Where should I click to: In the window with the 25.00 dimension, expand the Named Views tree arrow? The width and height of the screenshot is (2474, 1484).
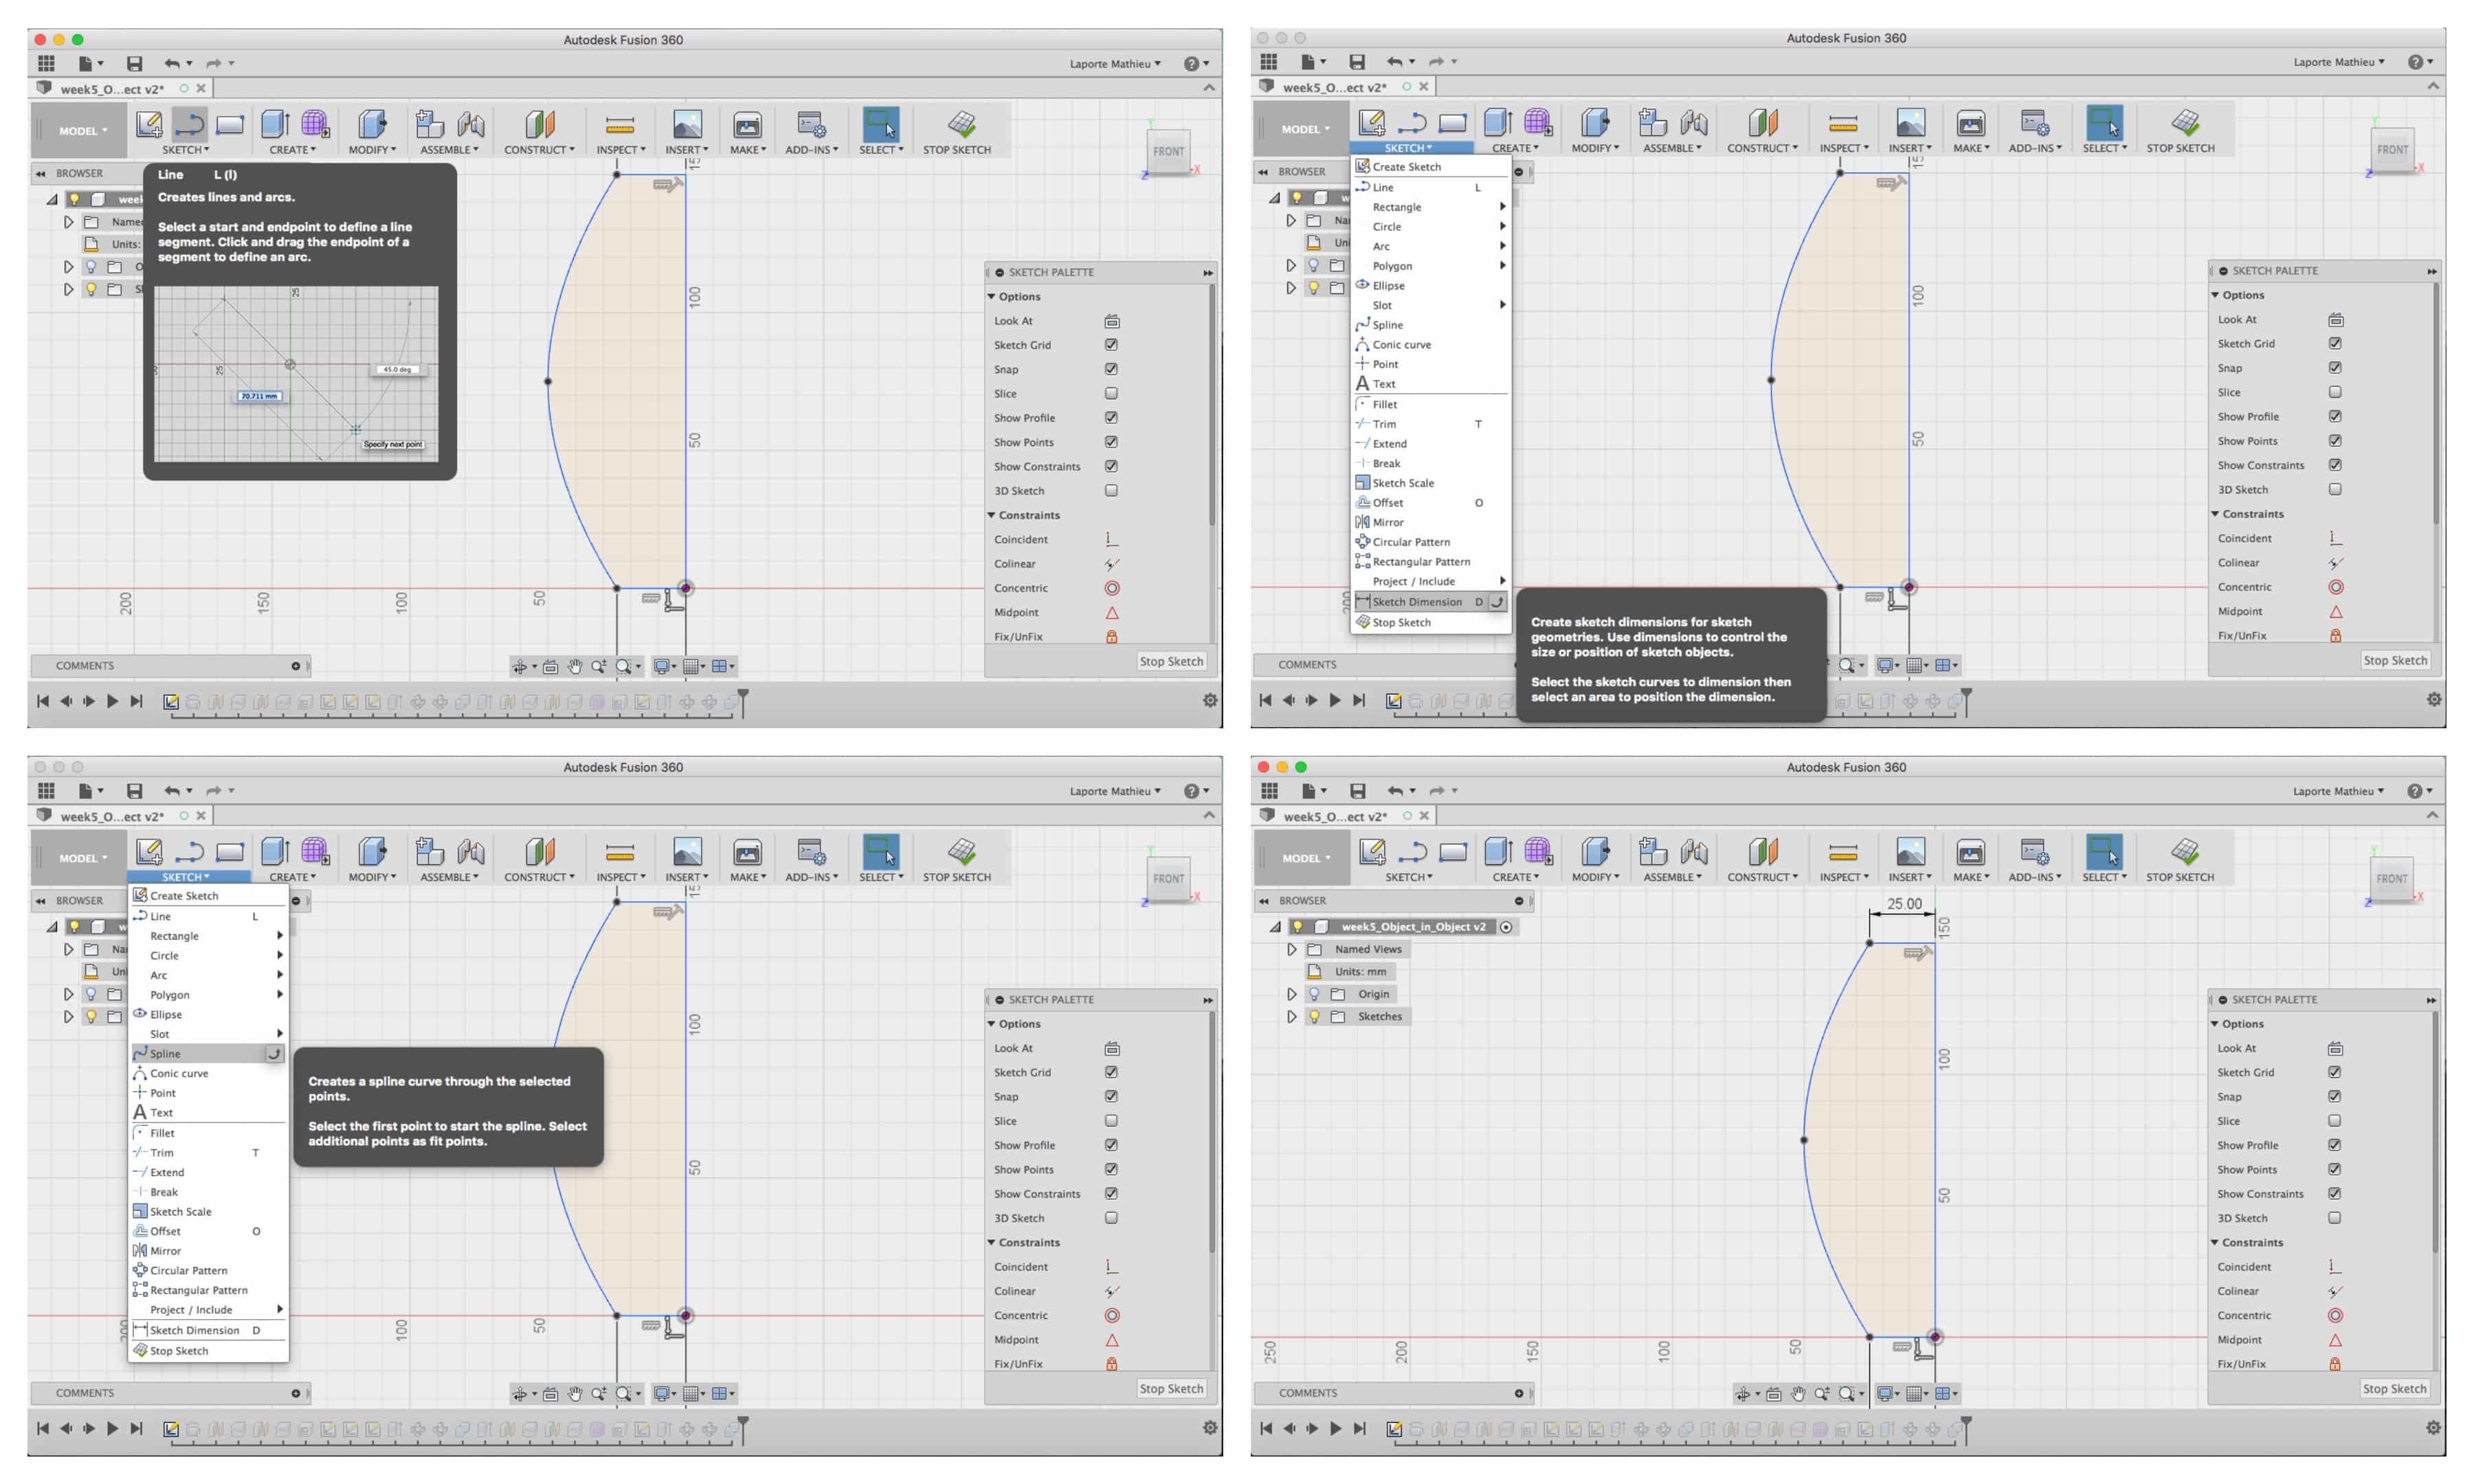pos(1291,949)
